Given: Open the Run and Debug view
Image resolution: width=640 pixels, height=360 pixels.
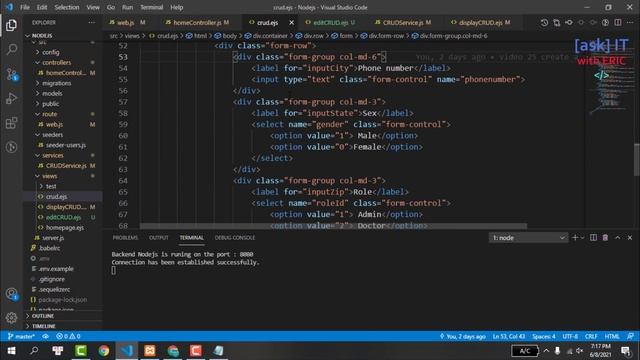Looking at the screenshot, I should pos(11,98).
